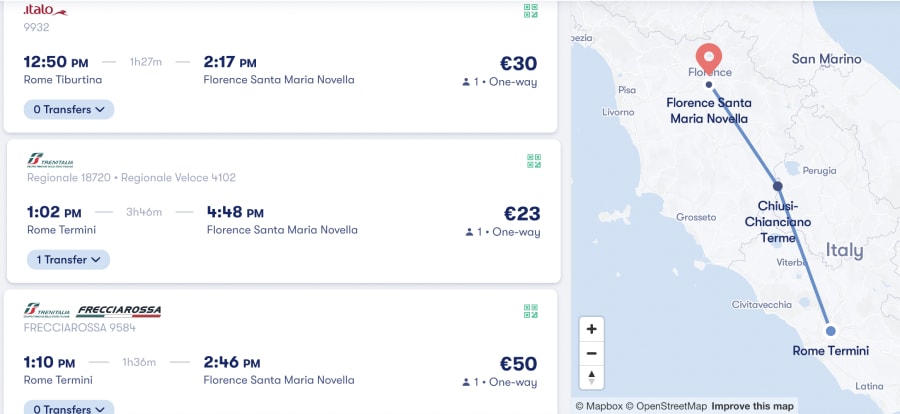The height and width of the screenshot is (414, 900).
Task: Click the Frecciarossa logo
Action: pyautogui.click(x=119, y=311)
